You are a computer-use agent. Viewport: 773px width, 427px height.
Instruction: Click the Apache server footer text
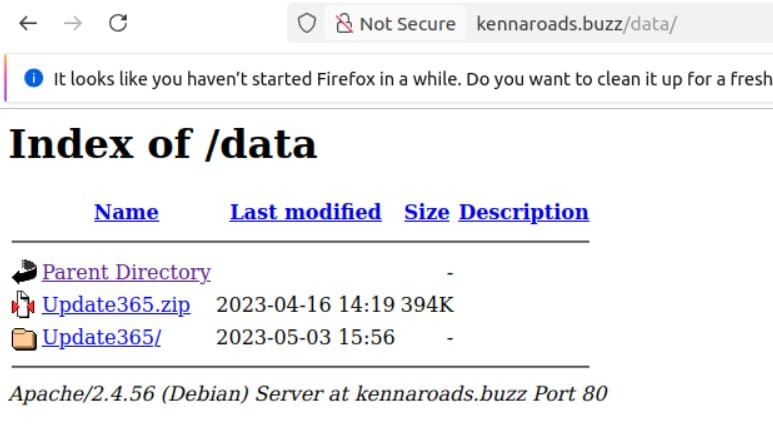pyautogui.click(x=307, y=394)
